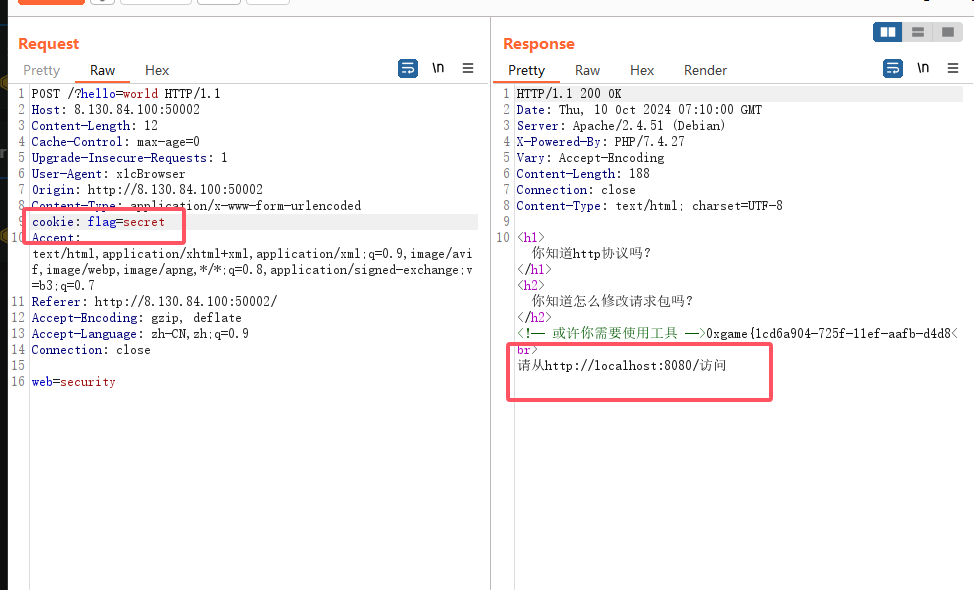This screenshot has height=590, width=974.
Task: Open Response panel hamburger options menu
Action: click(953, 69)
